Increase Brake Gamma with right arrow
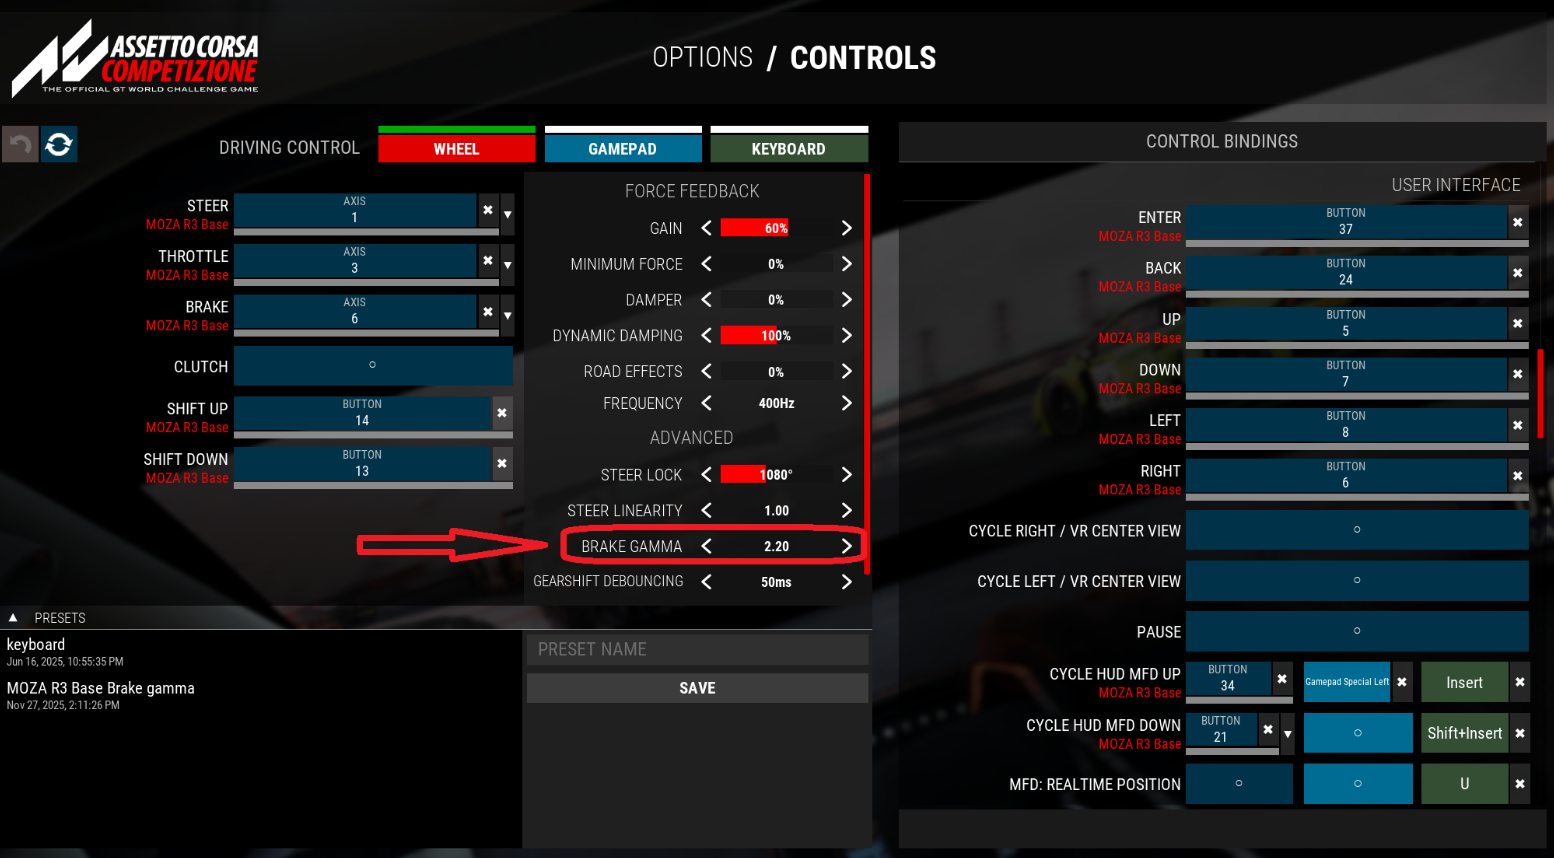The width and height of the screenshot is (1554, 858). tap(847, 546)
